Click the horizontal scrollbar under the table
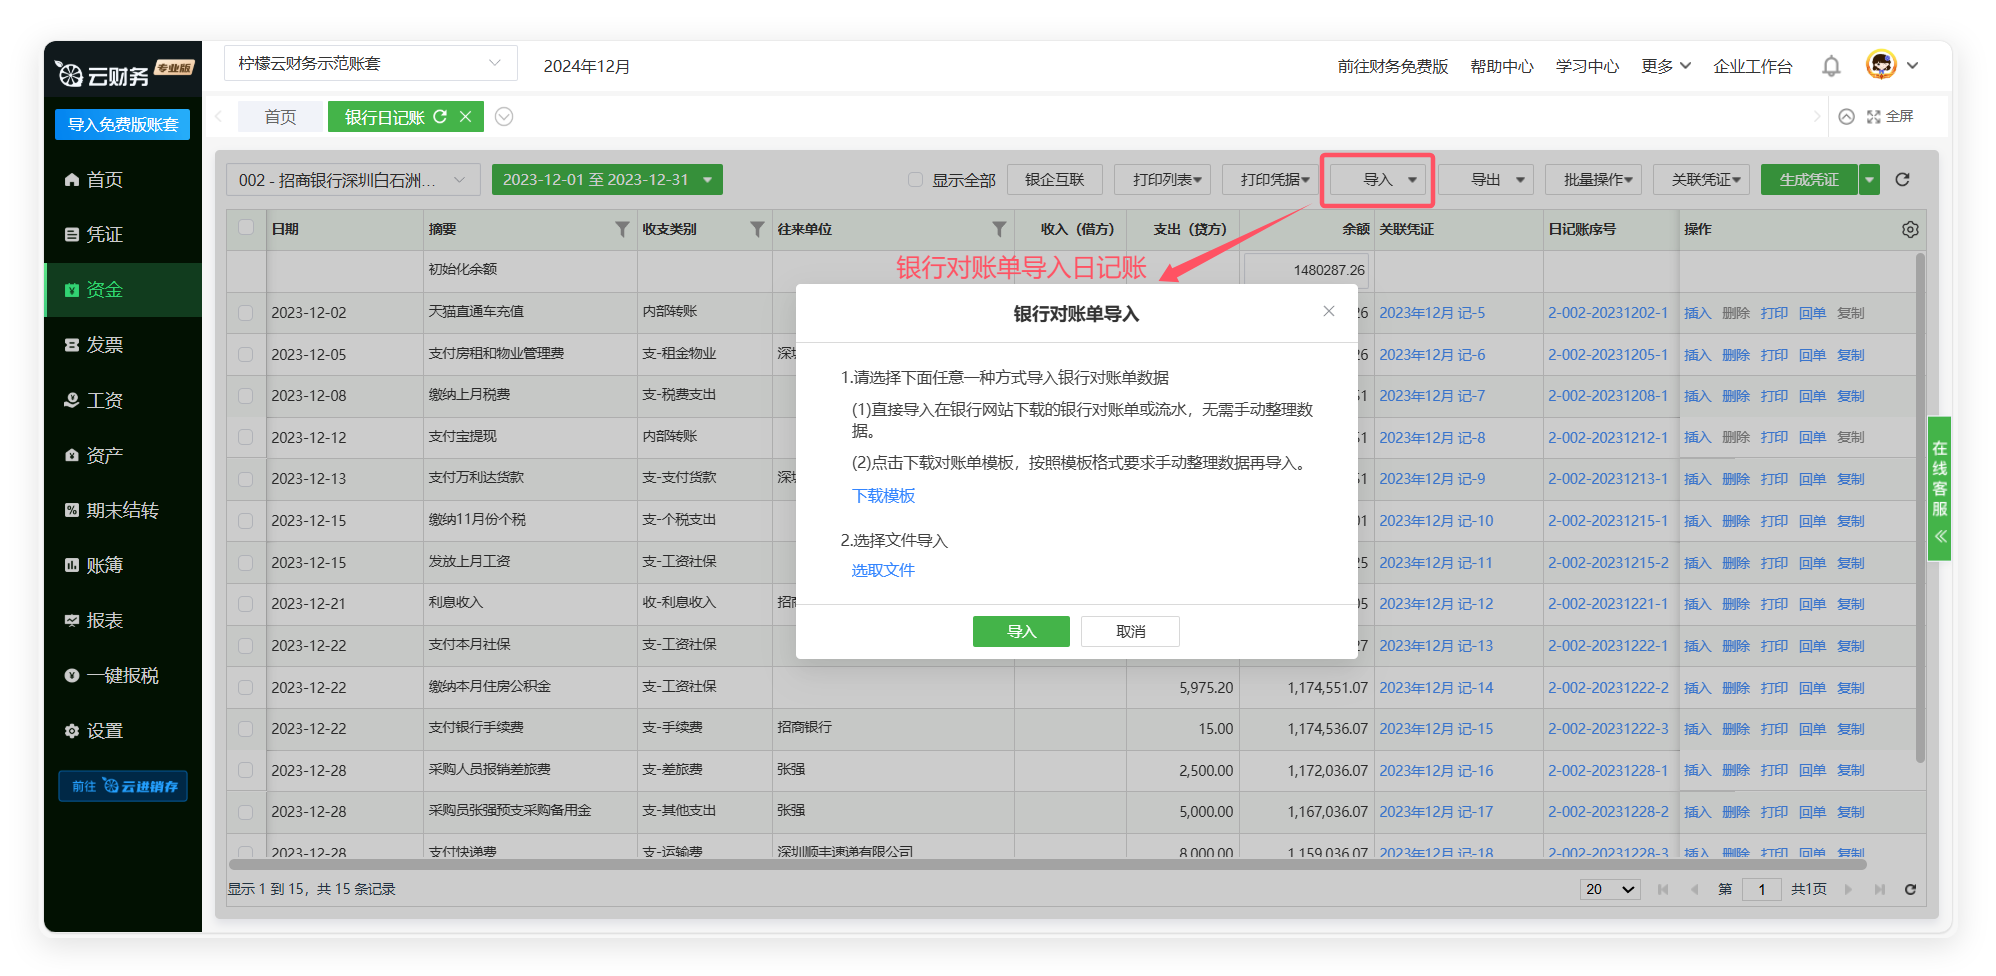This screenshot has height=976, width=1996. point(1045,864)
